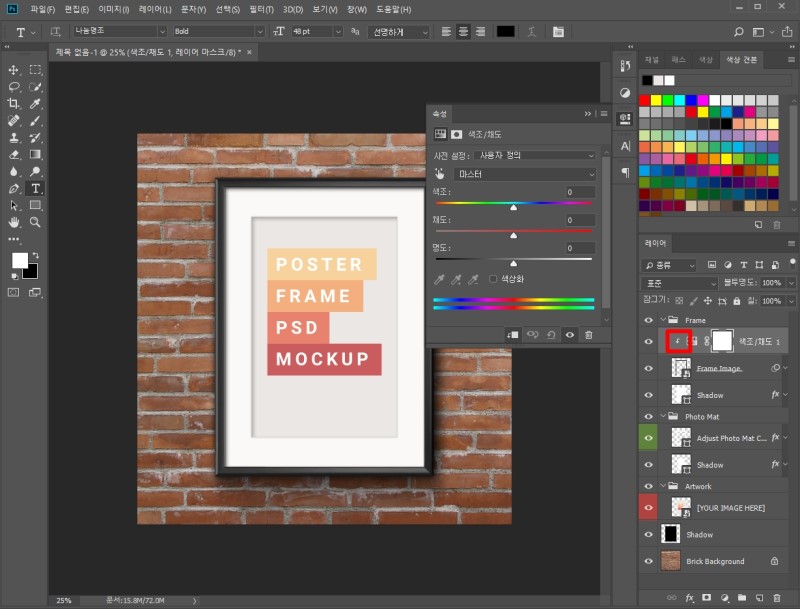The image size is (800, 609).
Task: Activate the Horizontal Type tool
Action: 35,188
